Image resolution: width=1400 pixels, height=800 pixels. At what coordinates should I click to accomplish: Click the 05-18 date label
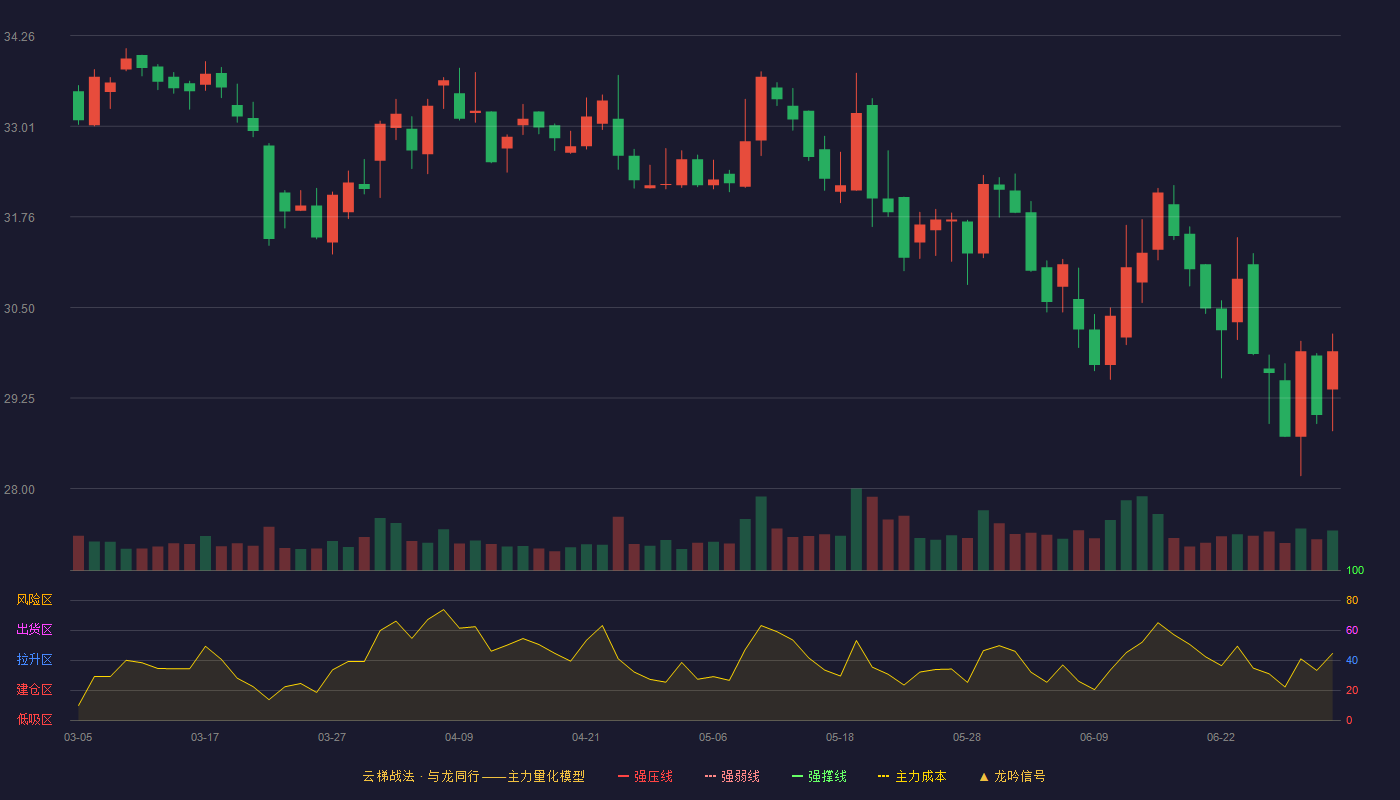(x=840, y=737)
